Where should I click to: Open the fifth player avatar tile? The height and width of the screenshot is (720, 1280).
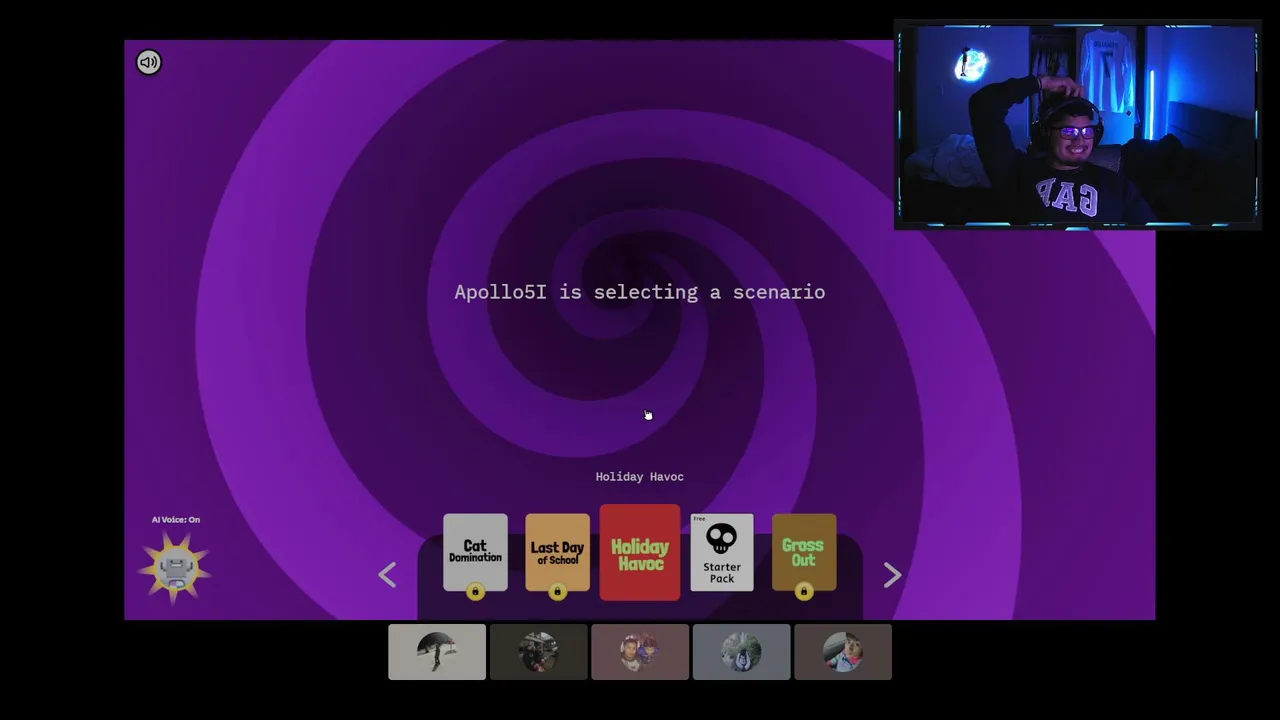tap(843, 652)
